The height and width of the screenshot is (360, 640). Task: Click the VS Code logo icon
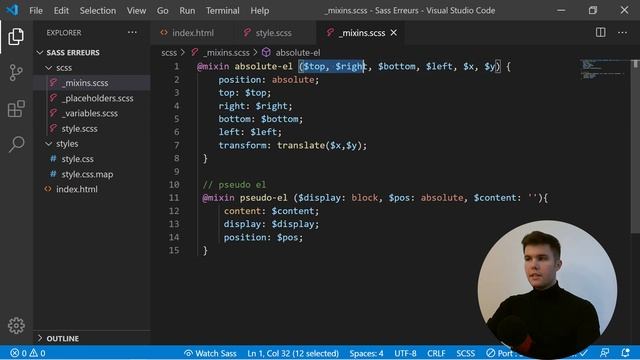click(12, 10)
